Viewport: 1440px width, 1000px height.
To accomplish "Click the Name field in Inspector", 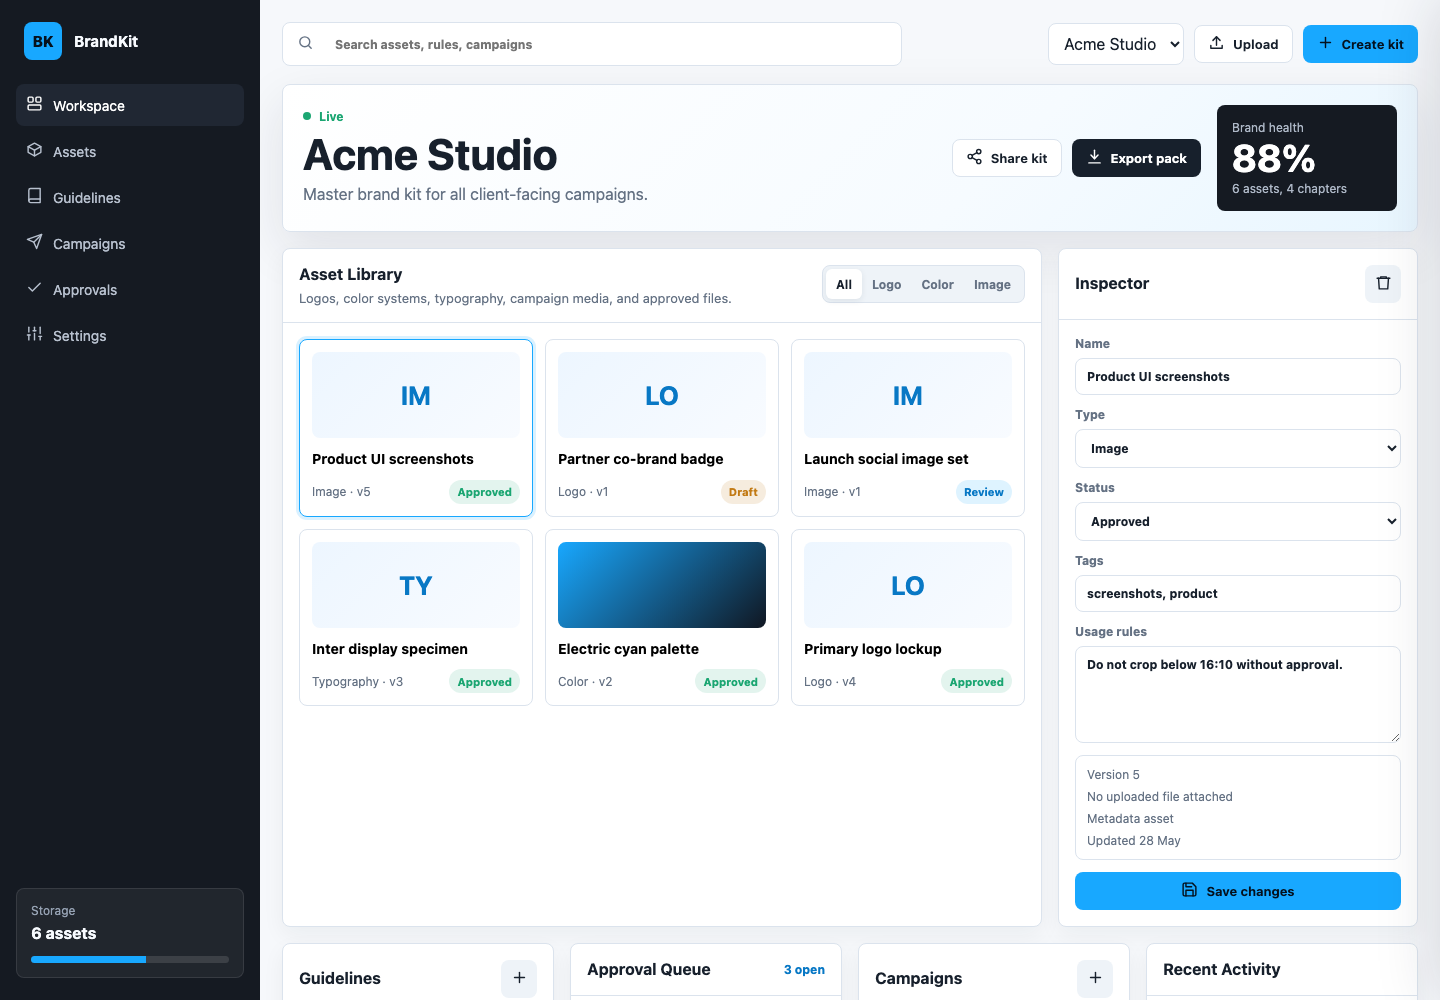I will (x=1238, y=377).
